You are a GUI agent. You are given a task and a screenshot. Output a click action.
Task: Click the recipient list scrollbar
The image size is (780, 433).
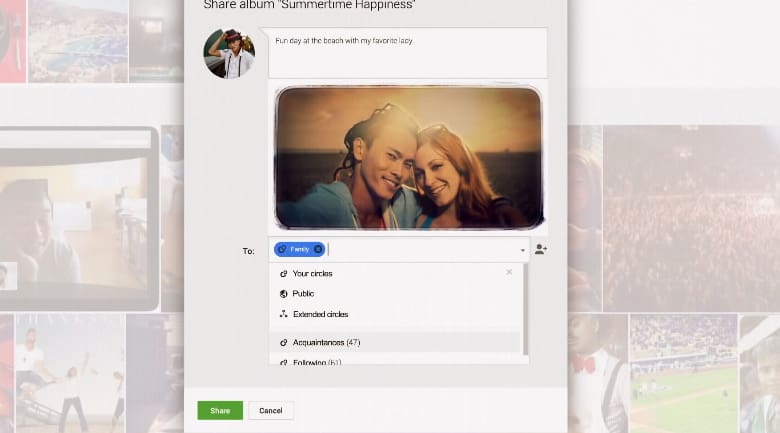click(x=525, y=310)
